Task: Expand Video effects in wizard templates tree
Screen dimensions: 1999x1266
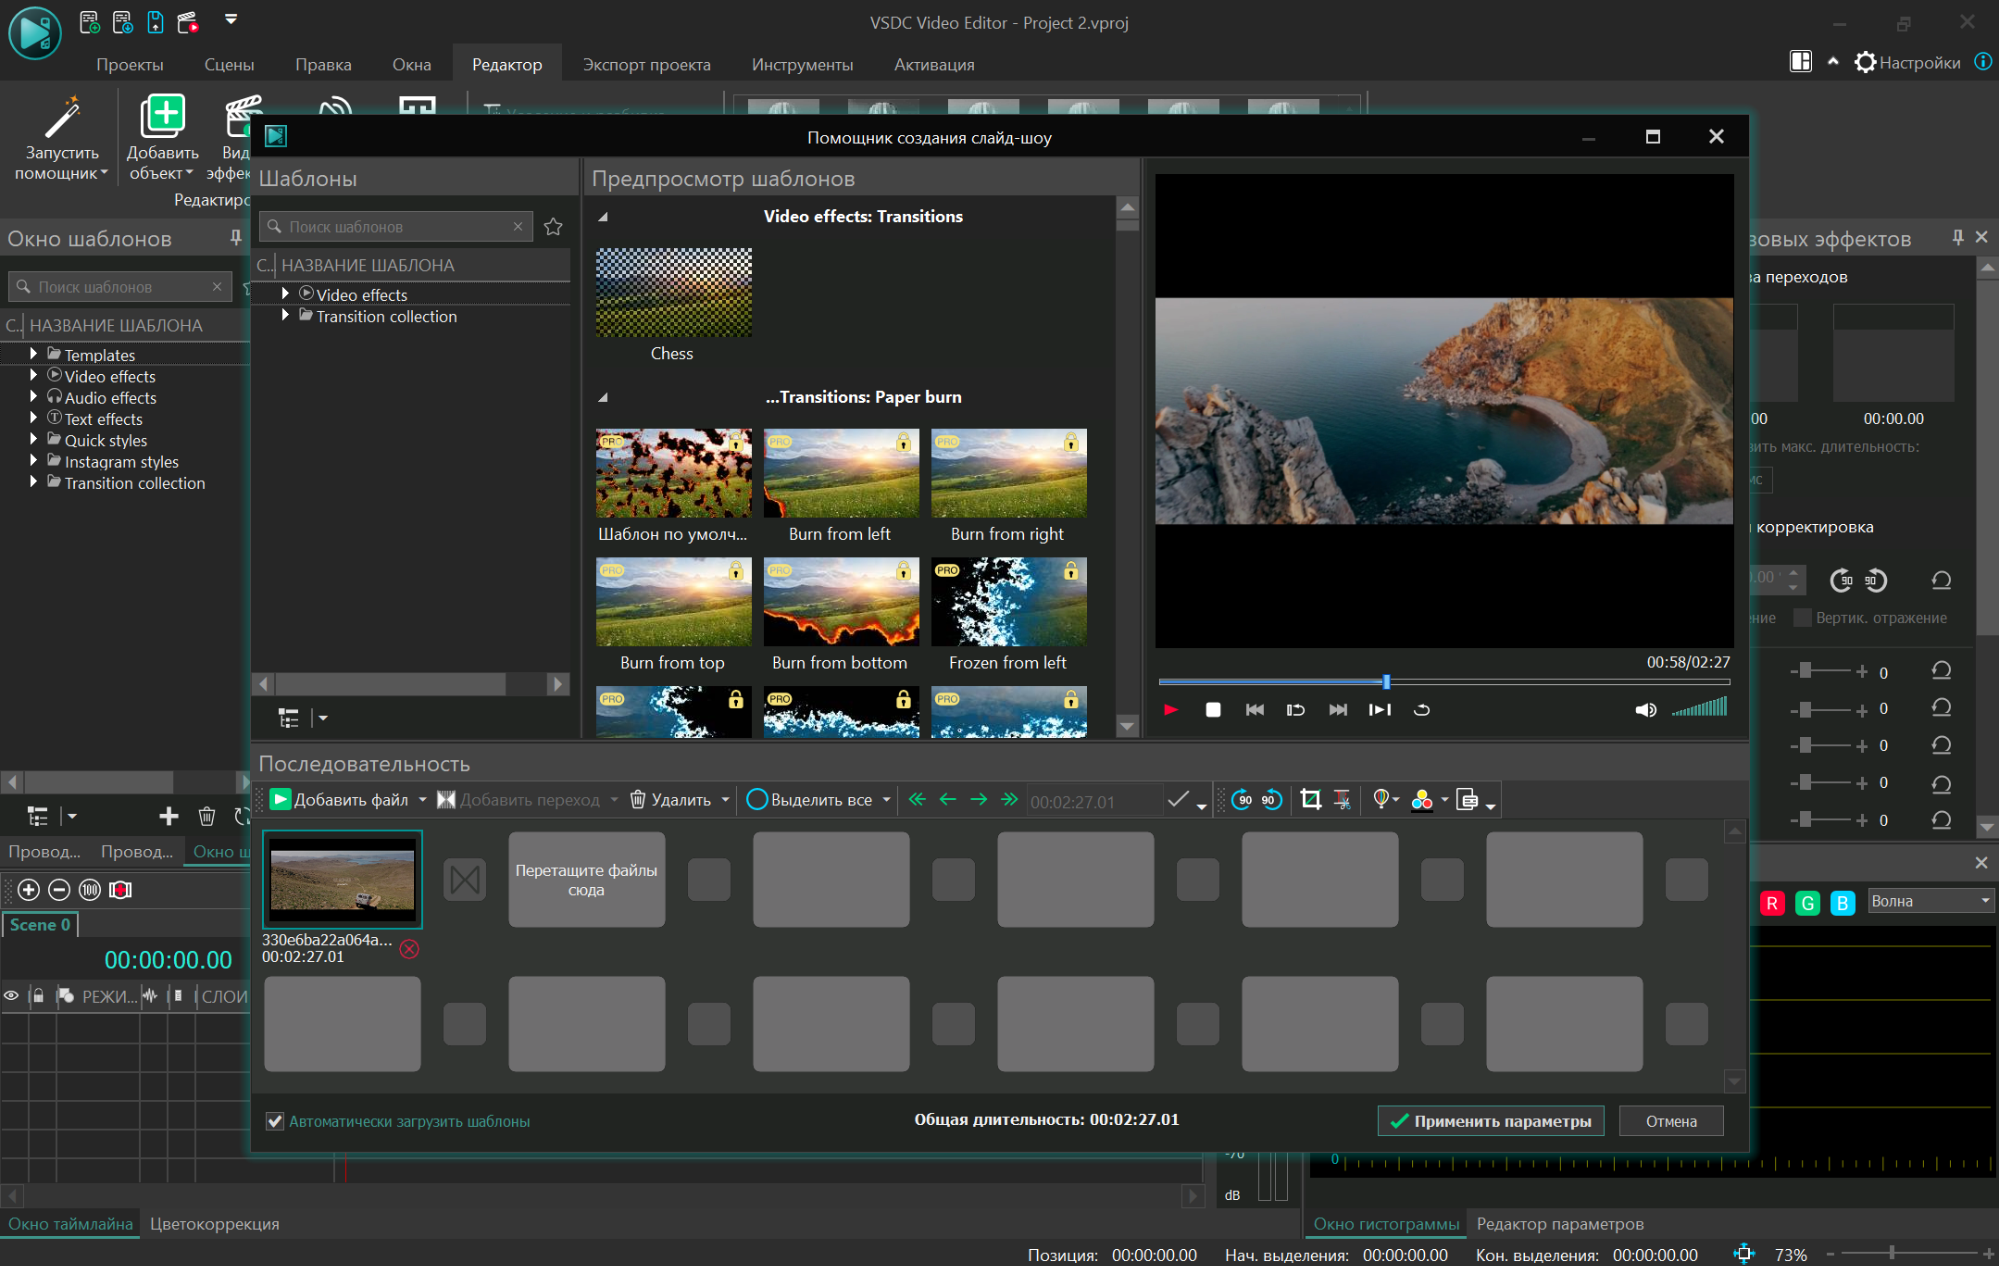Action: click(x=286, y=294)
